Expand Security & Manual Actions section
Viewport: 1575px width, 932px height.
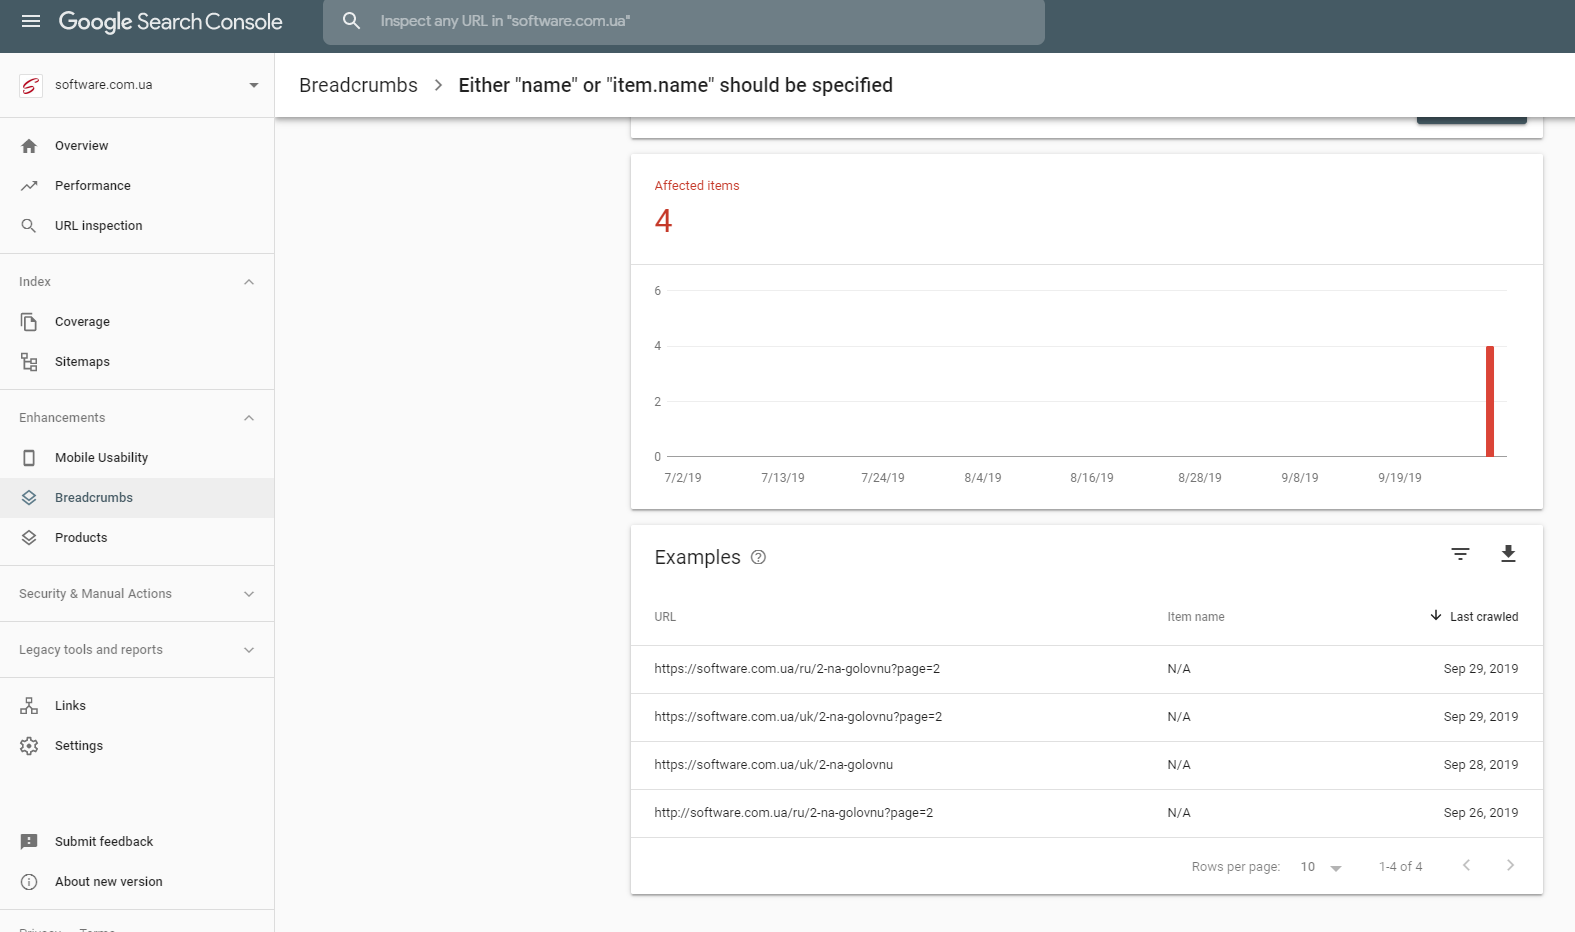point(249,594)
